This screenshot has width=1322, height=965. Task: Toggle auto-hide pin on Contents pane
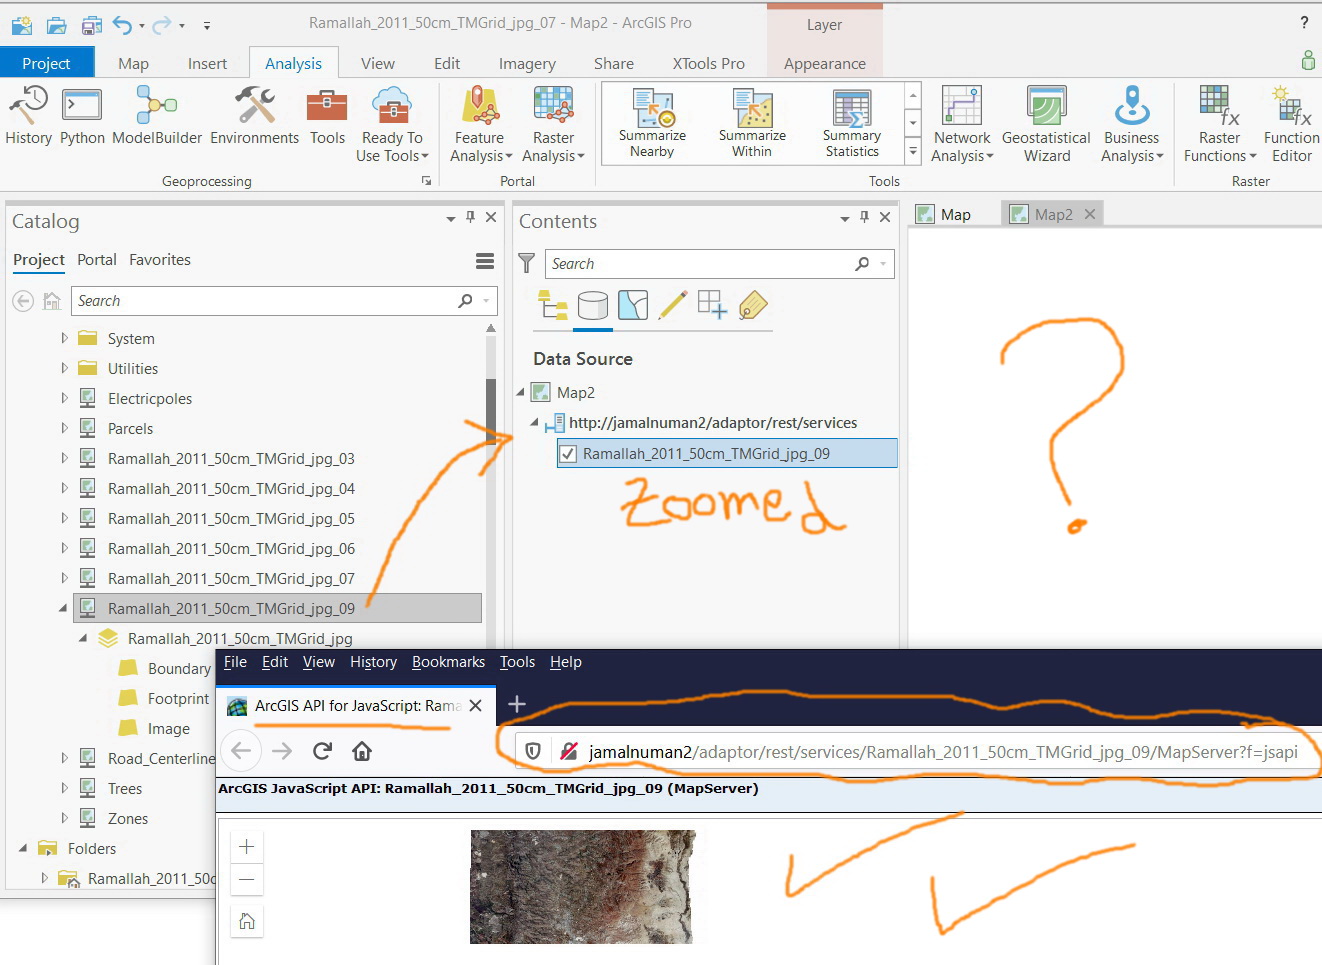coord(864,217)
